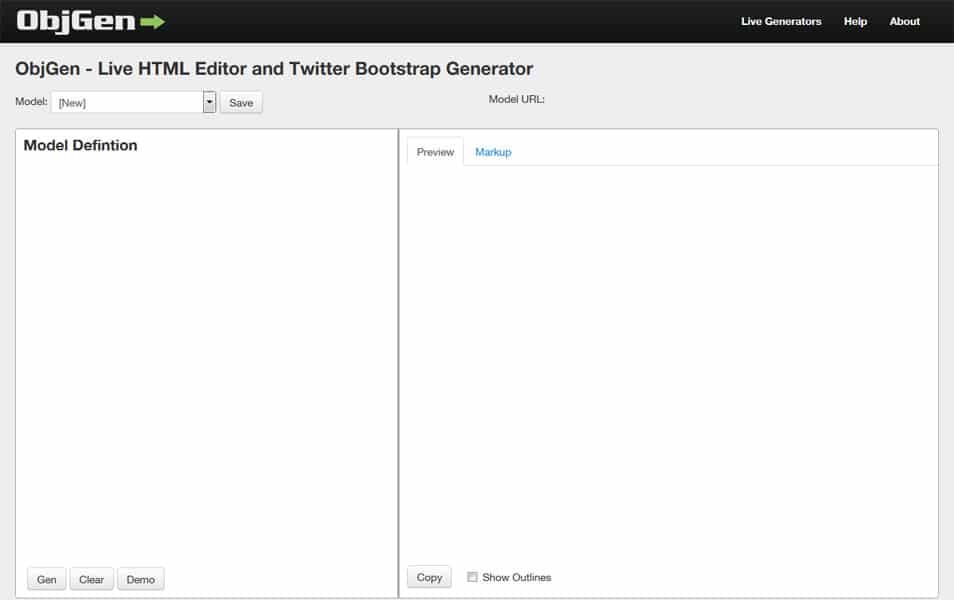954x600 pixels.
Task: Open the Live Generators menu
Action: coord(780,22)
